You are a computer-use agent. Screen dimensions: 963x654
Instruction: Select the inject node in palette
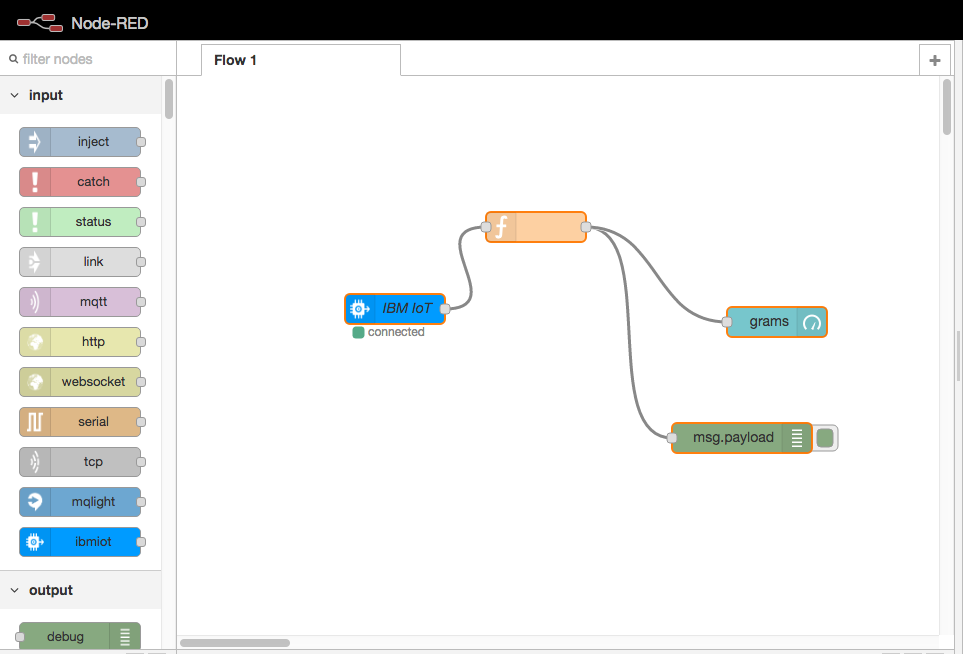(x=80, y=142)
